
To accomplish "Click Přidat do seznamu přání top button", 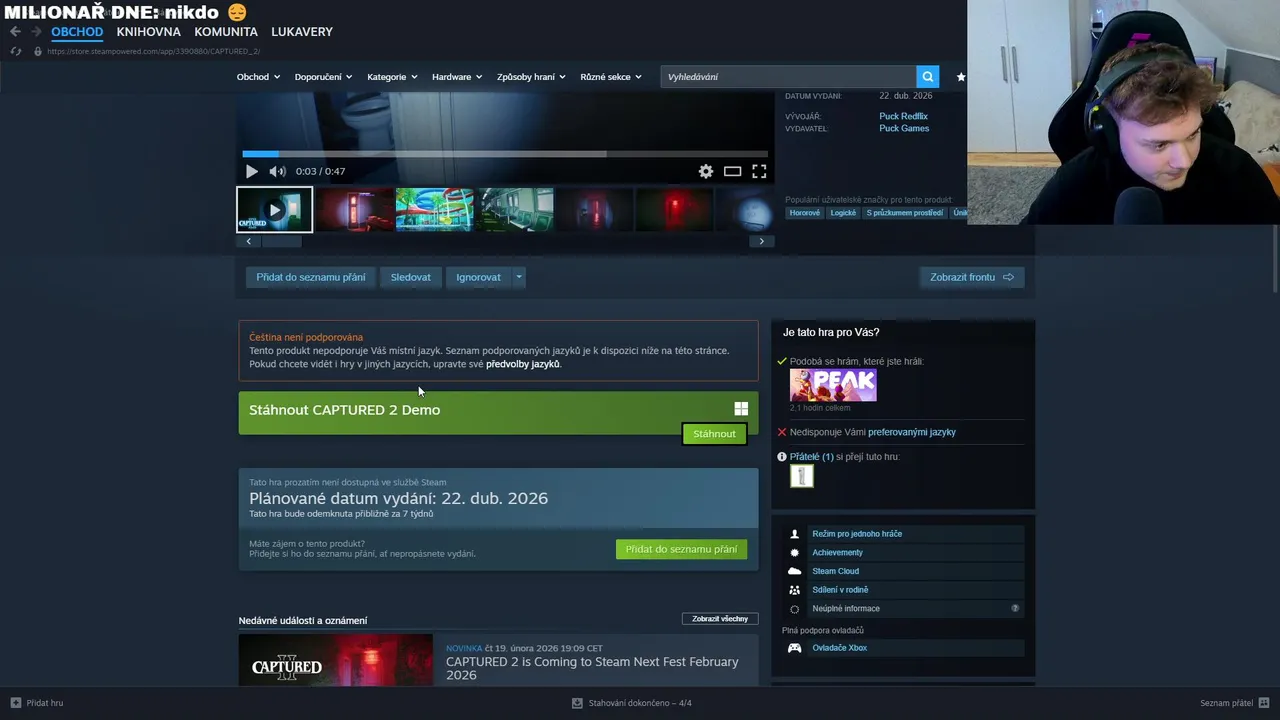I will (x=311, y=277).
